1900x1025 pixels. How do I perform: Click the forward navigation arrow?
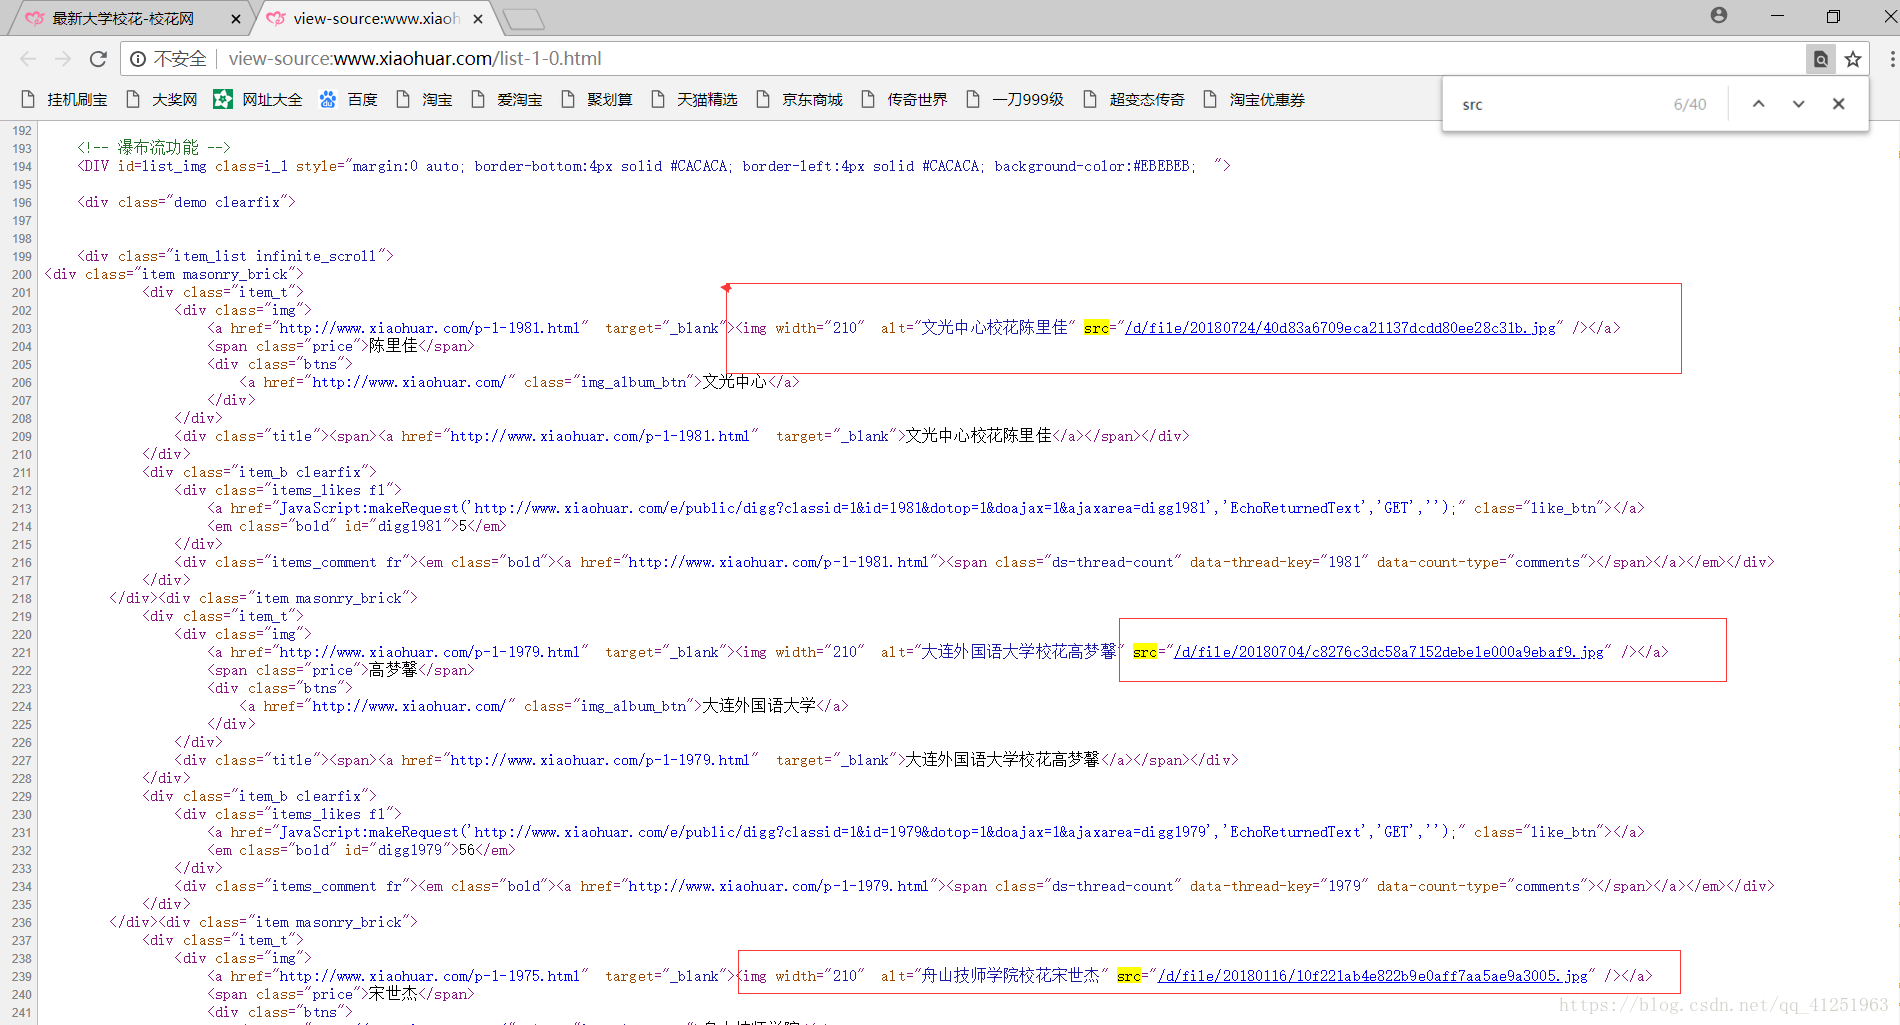62,58
